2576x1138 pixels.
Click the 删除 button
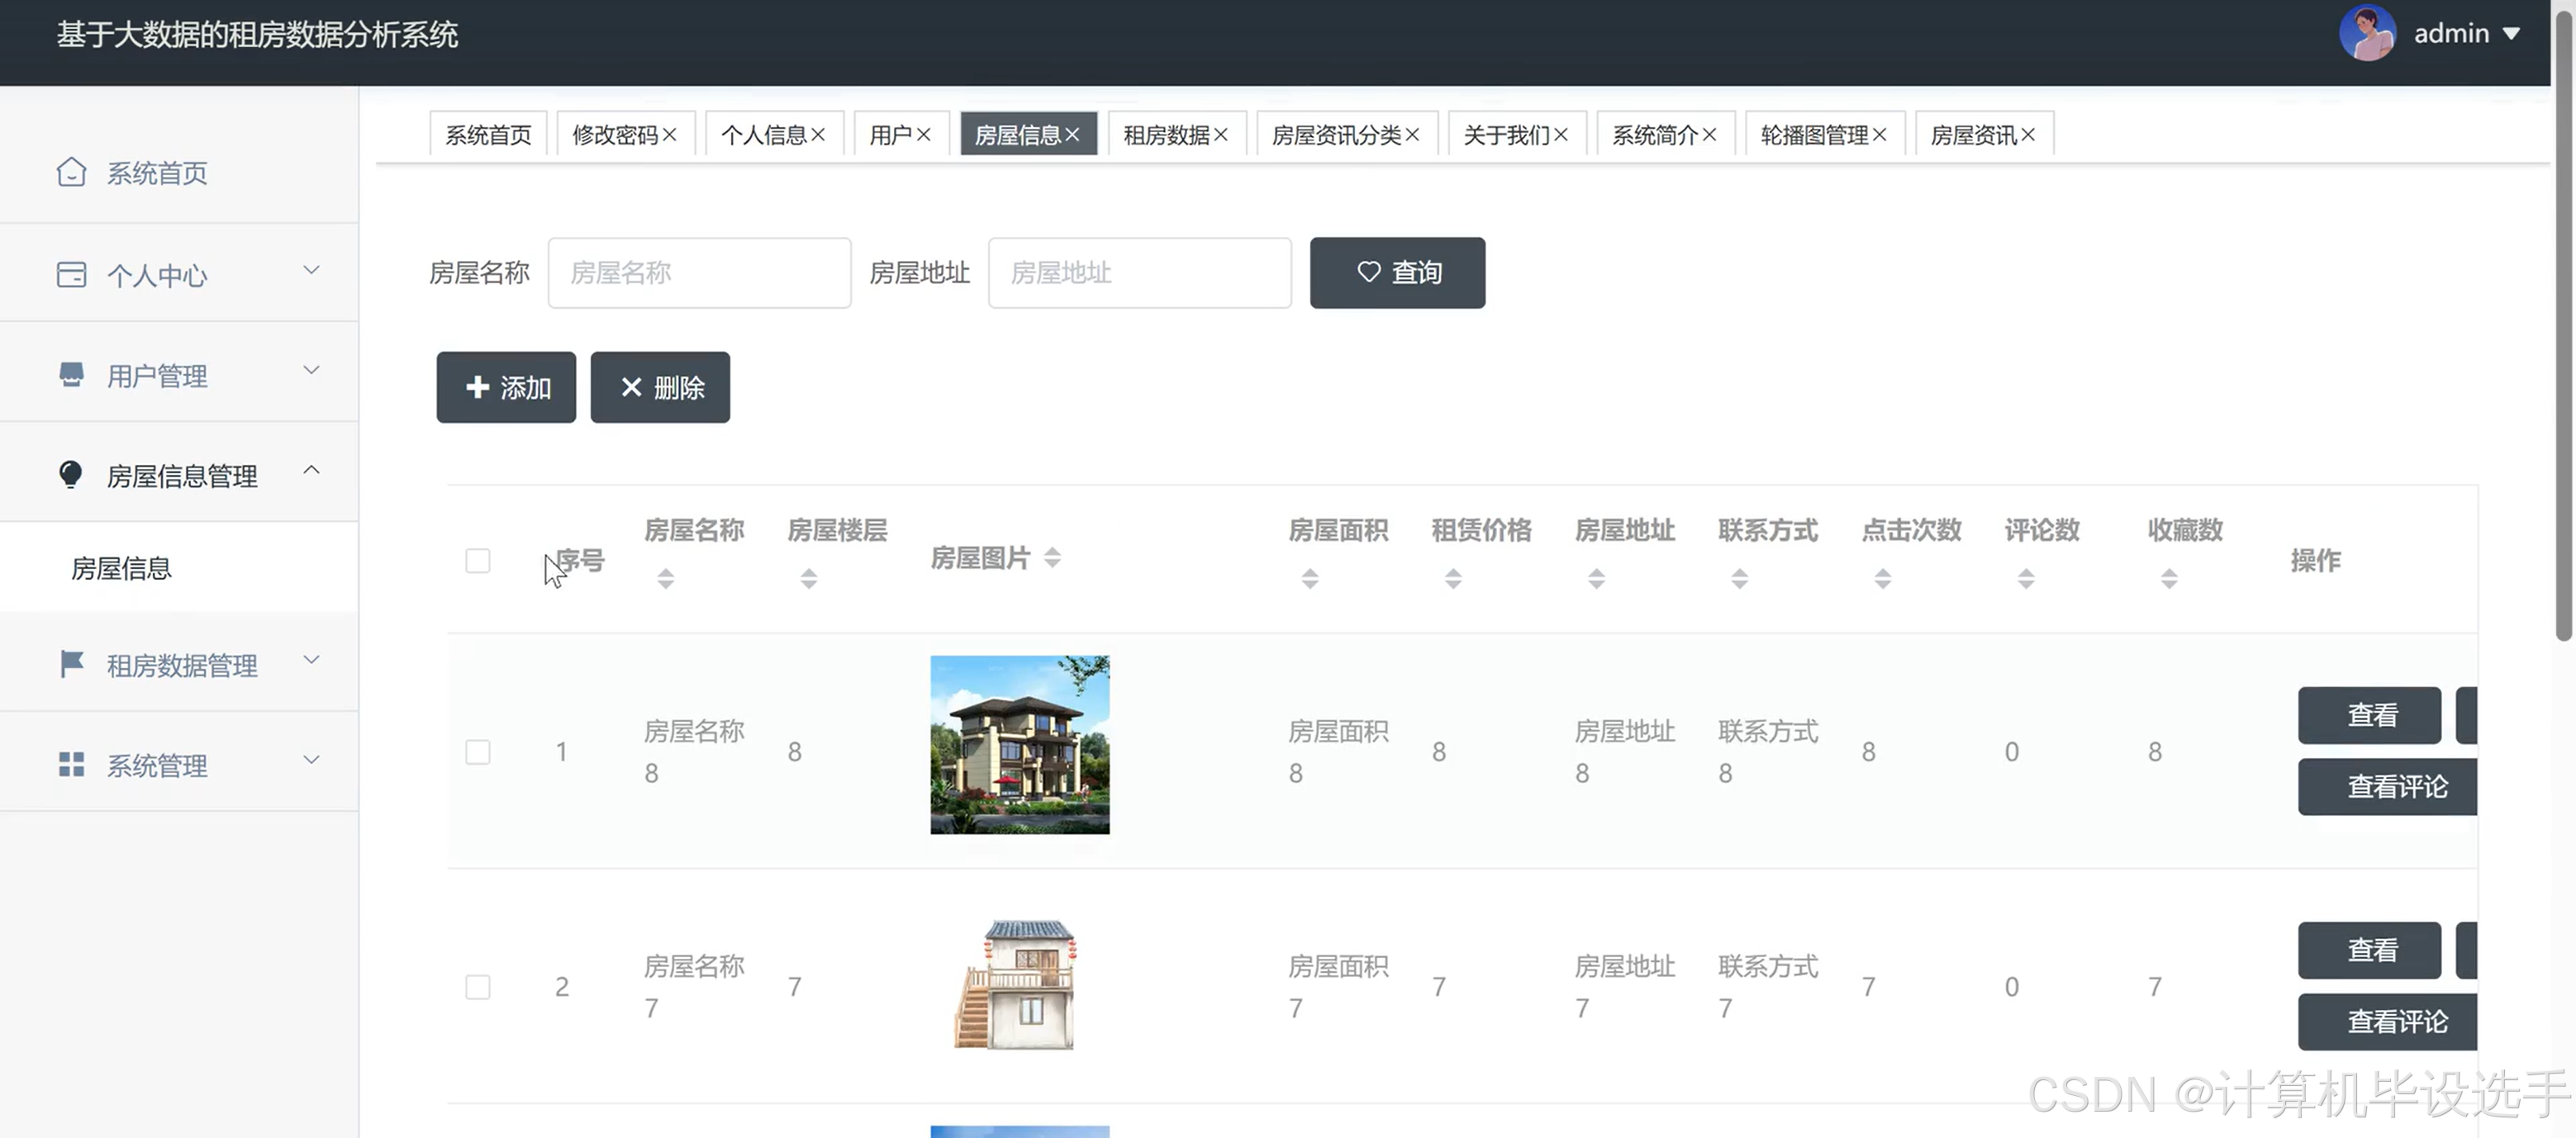660,387
